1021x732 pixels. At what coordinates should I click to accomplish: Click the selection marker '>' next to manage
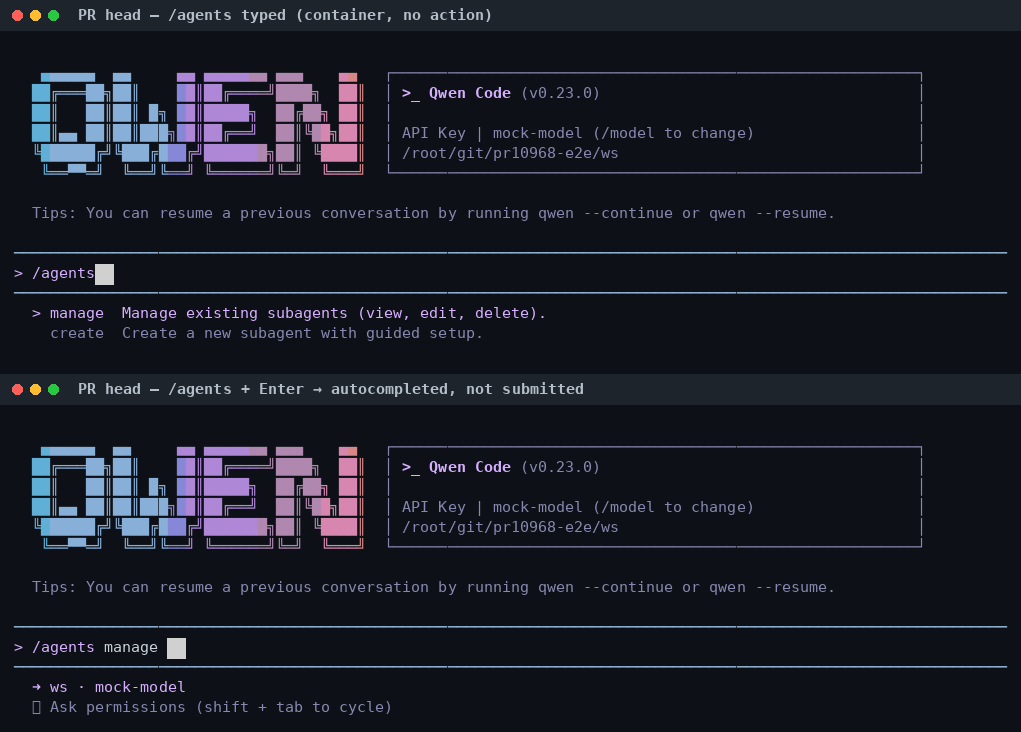[x=36, y=313]
